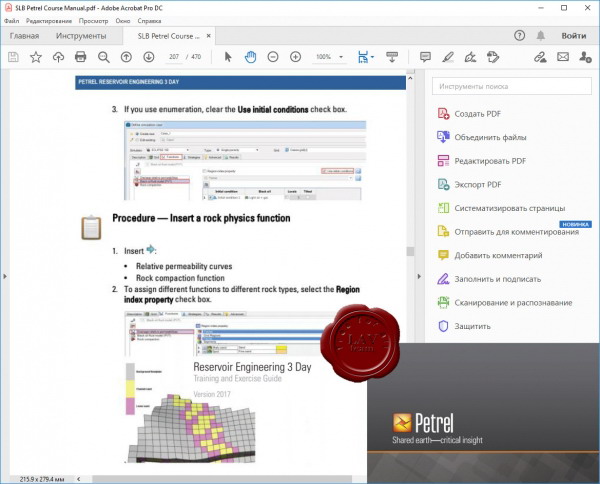Viewport: 600px width, 484px height.
Task: Click the НОВИНКА badge
Action: pos(576,224)
